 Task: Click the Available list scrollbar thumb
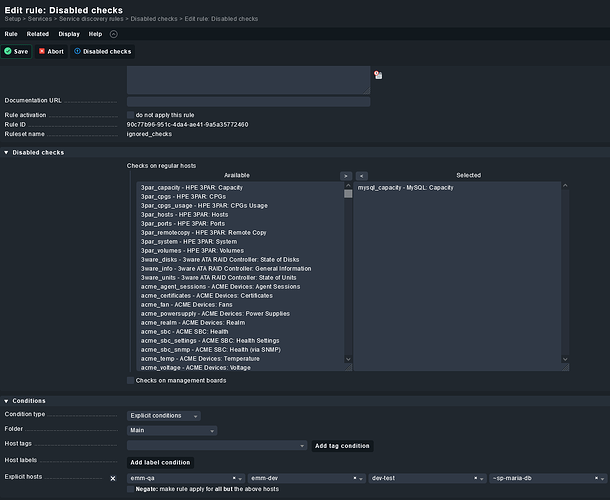pos(348,194)
